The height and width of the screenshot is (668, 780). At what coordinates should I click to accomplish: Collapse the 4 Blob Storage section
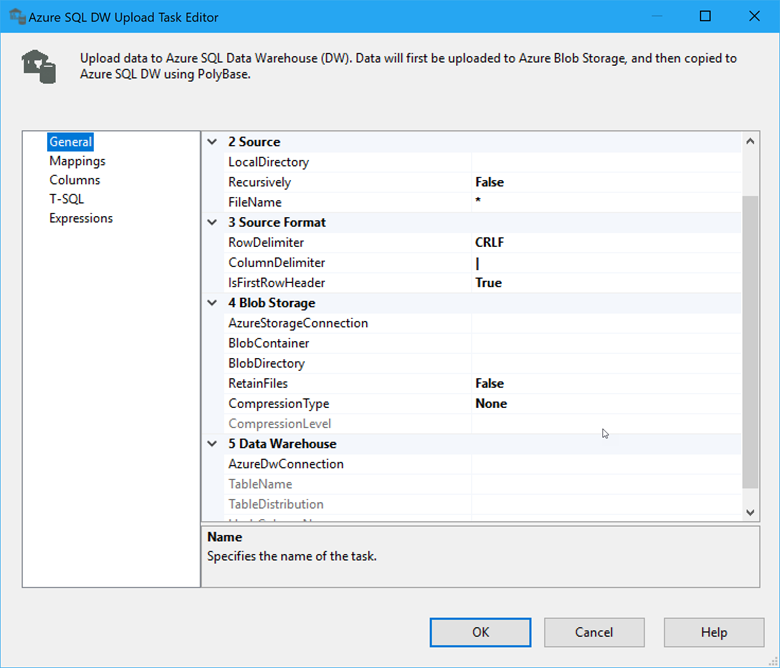tap(212, 303)
